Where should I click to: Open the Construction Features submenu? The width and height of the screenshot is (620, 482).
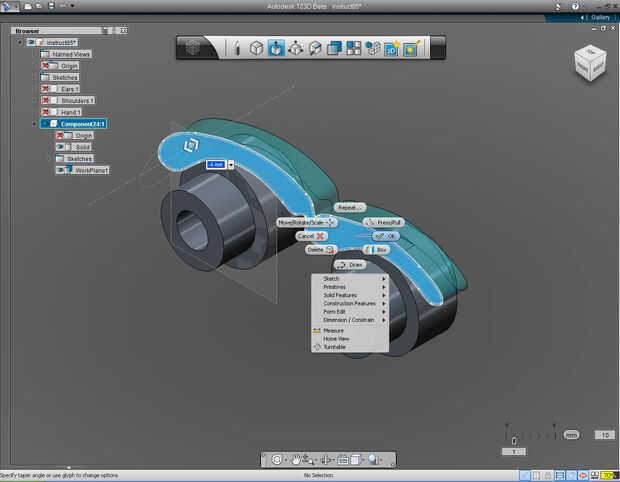(x=350, y=303)
